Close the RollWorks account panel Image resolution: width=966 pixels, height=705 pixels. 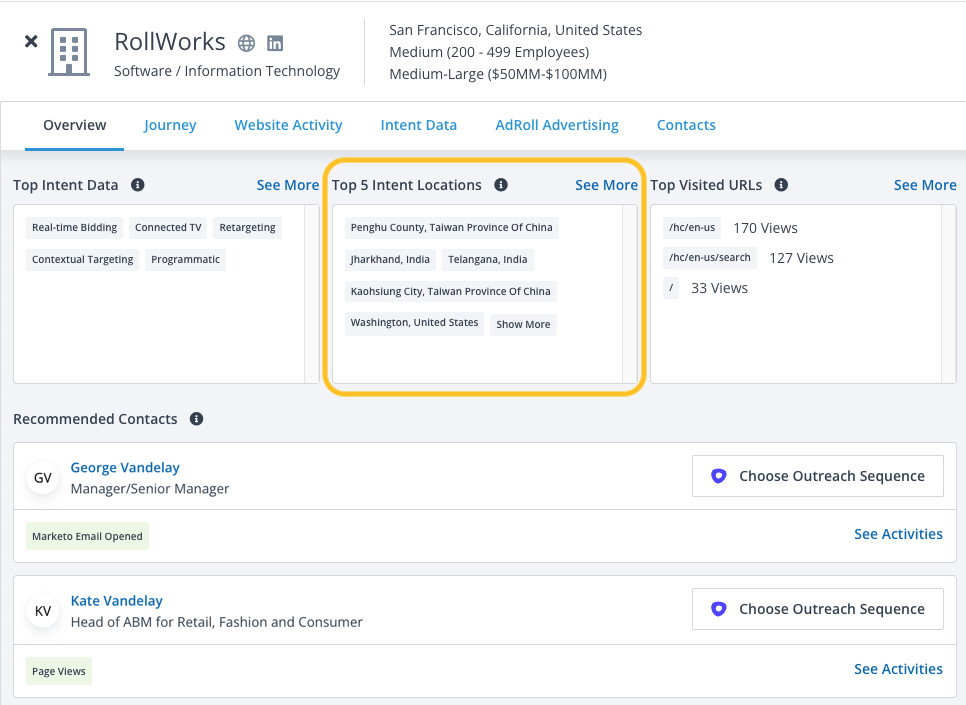click(x=31, y=42)
